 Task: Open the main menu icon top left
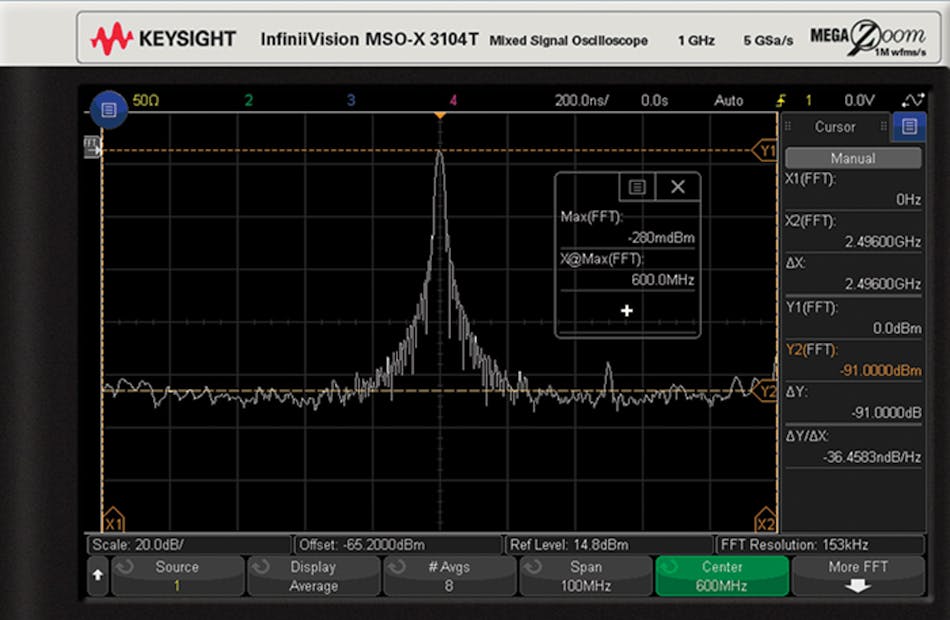point(109,109)
